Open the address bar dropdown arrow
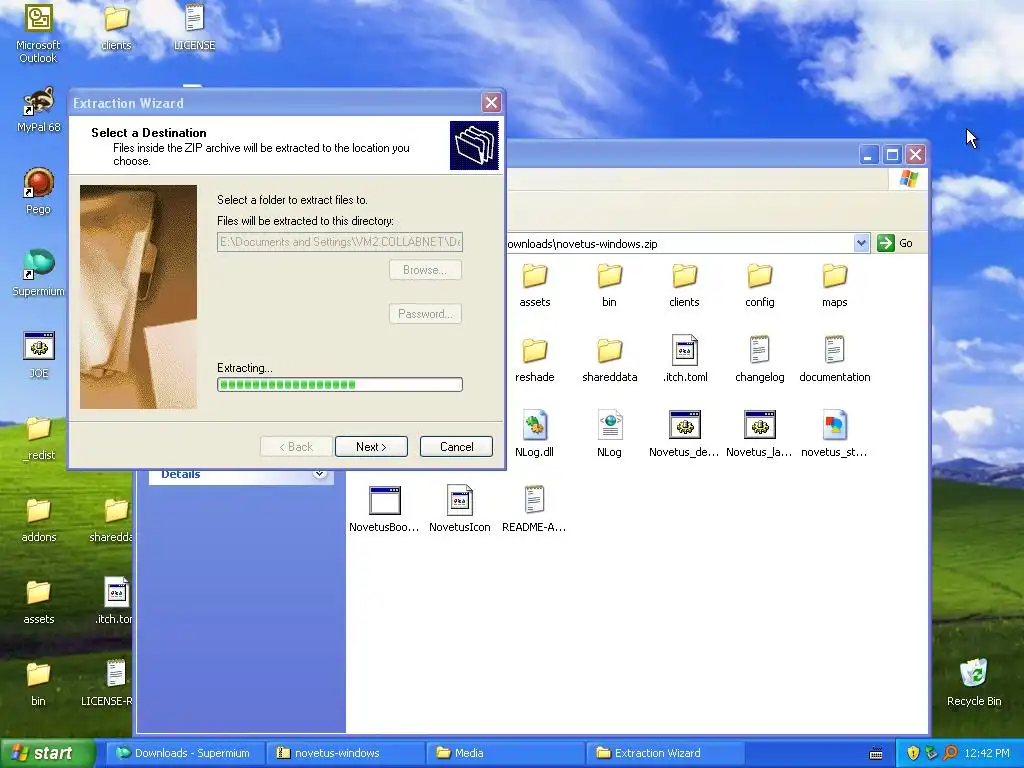This screenshot has width=1024, height=768. (x=861, y=243)
